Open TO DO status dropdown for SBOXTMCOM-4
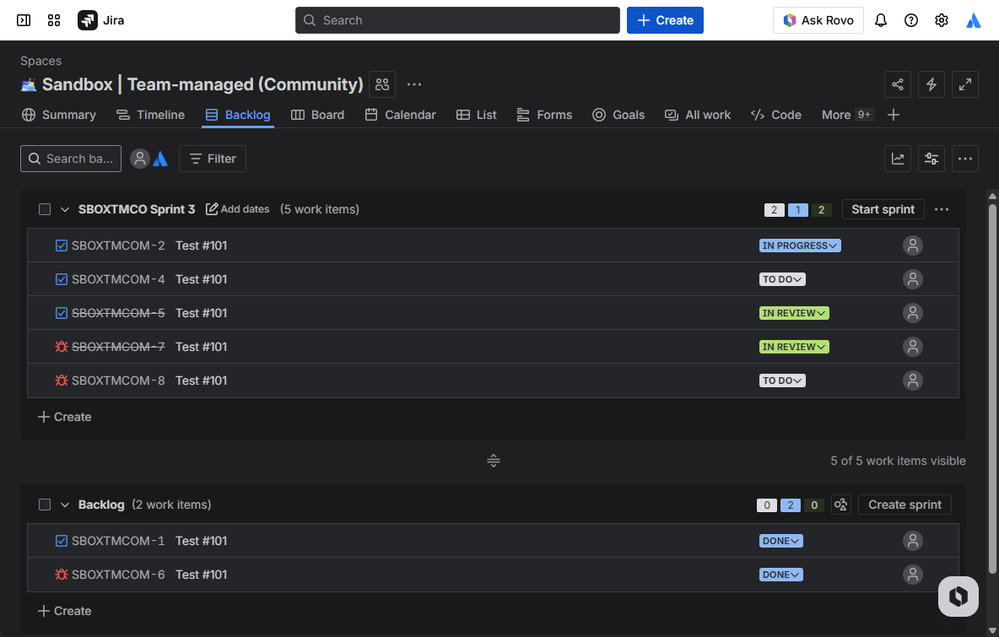This screenshot has height=637, width=999. (782, 279)
